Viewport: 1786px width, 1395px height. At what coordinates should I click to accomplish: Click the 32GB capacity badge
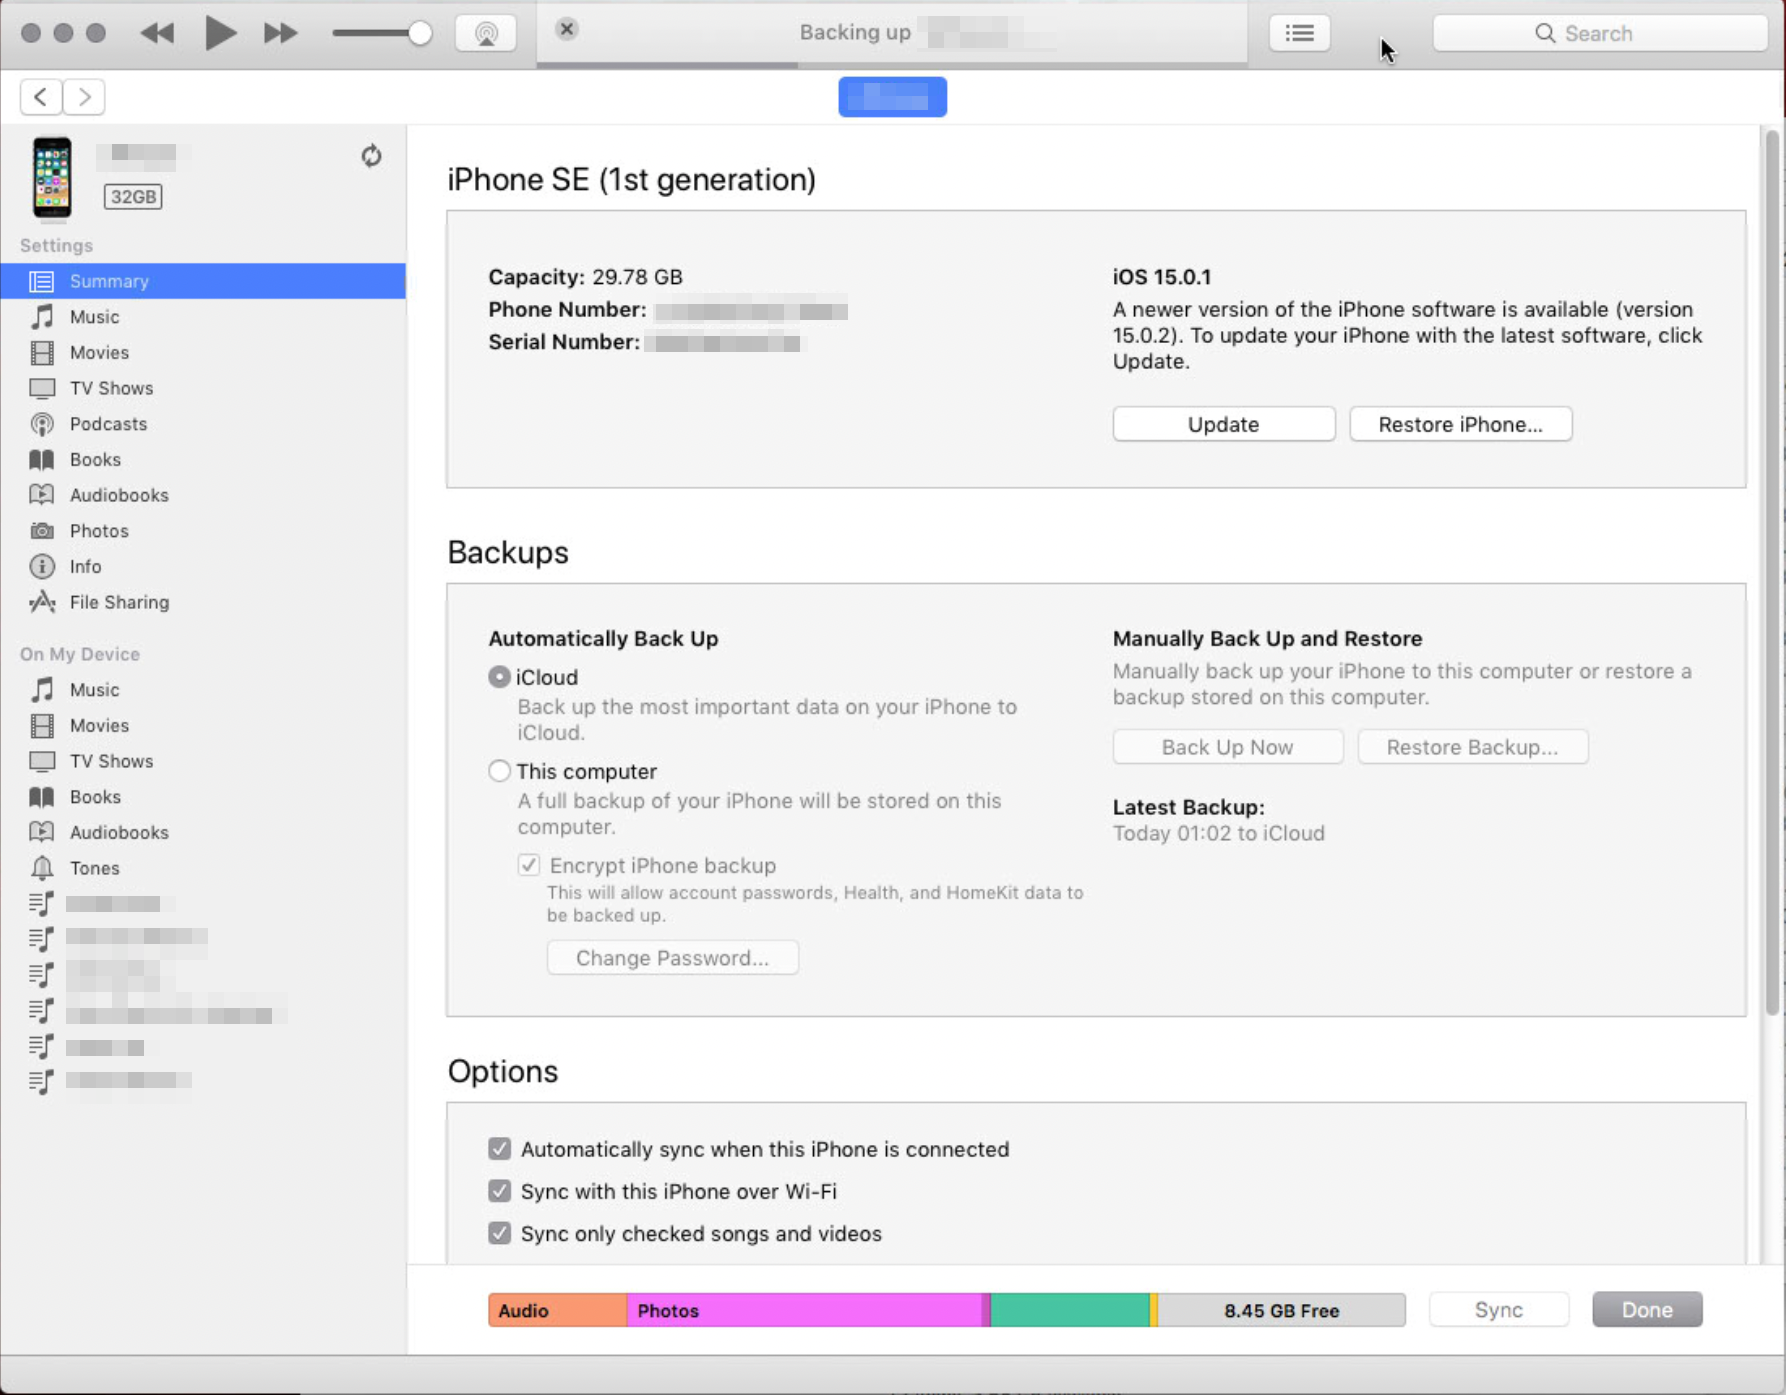pyautogui.click(x=133, y=197)
